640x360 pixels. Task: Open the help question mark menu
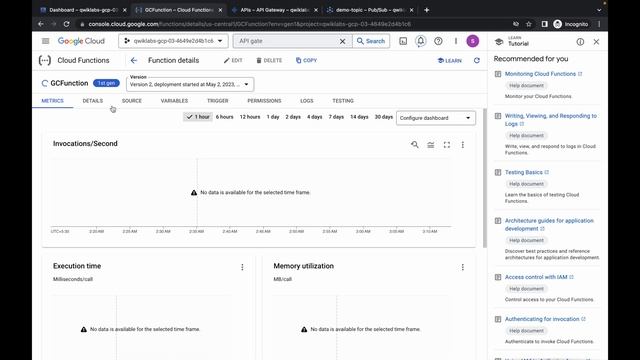point(438,41)
